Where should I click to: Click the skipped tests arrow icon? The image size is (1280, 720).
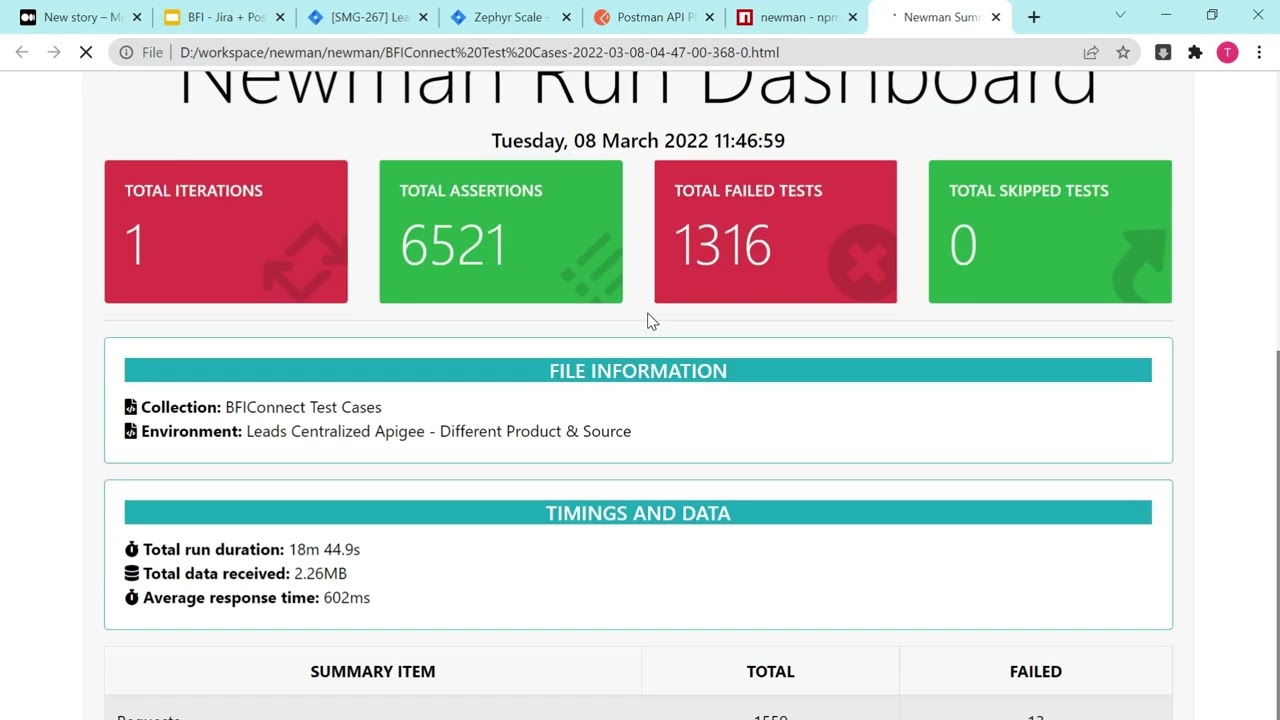point(1139,265)
